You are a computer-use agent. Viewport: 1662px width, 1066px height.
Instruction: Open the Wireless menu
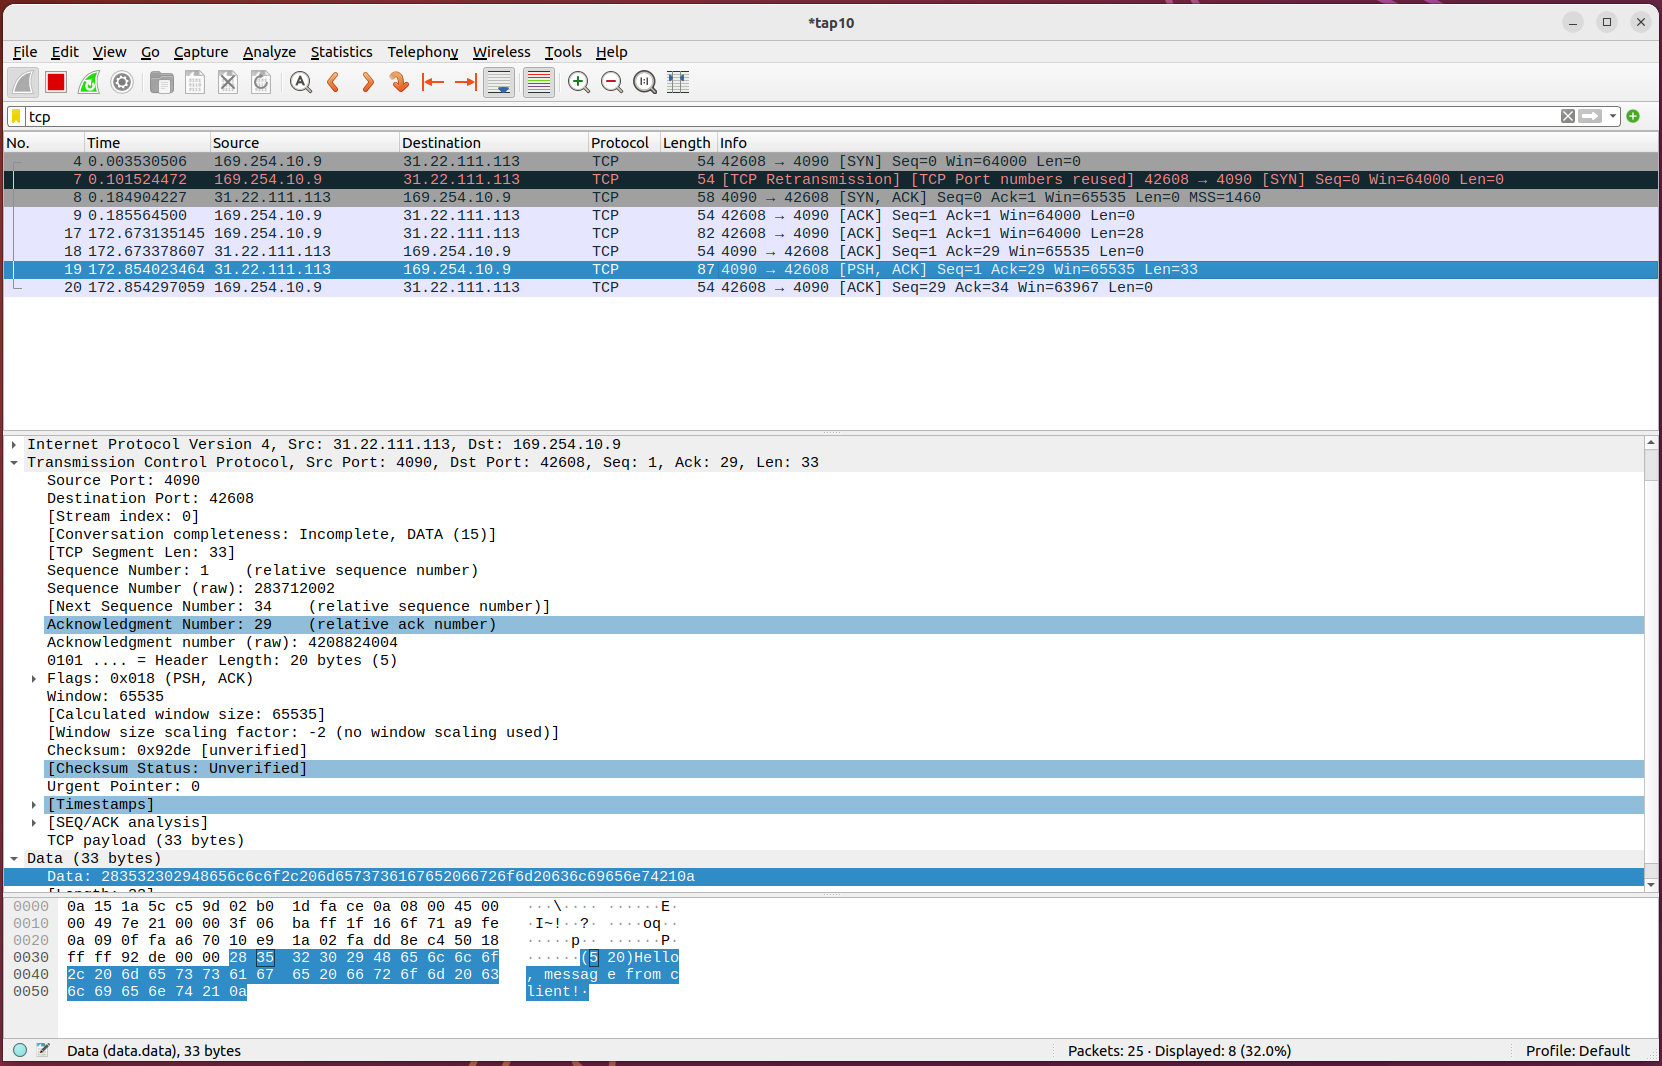tap(502, 52)
